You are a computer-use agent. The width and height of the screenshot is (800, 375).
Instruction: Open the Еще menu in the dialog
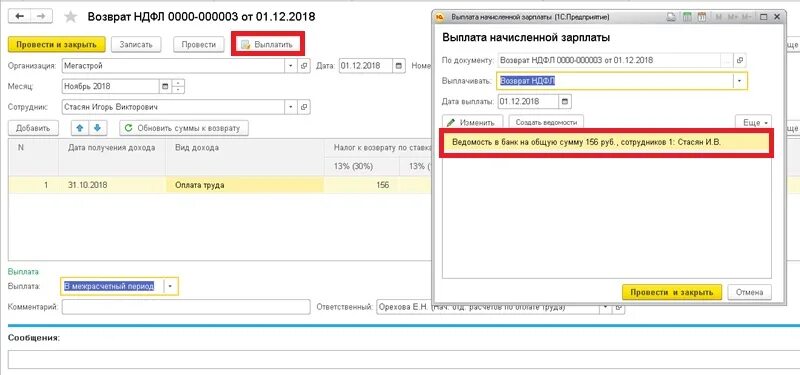coord(754,122)
